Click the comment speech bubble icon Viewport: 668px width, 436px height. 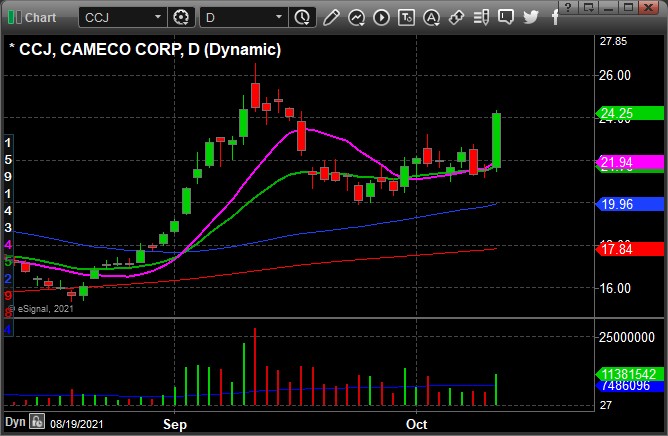(x=506, y=17)
